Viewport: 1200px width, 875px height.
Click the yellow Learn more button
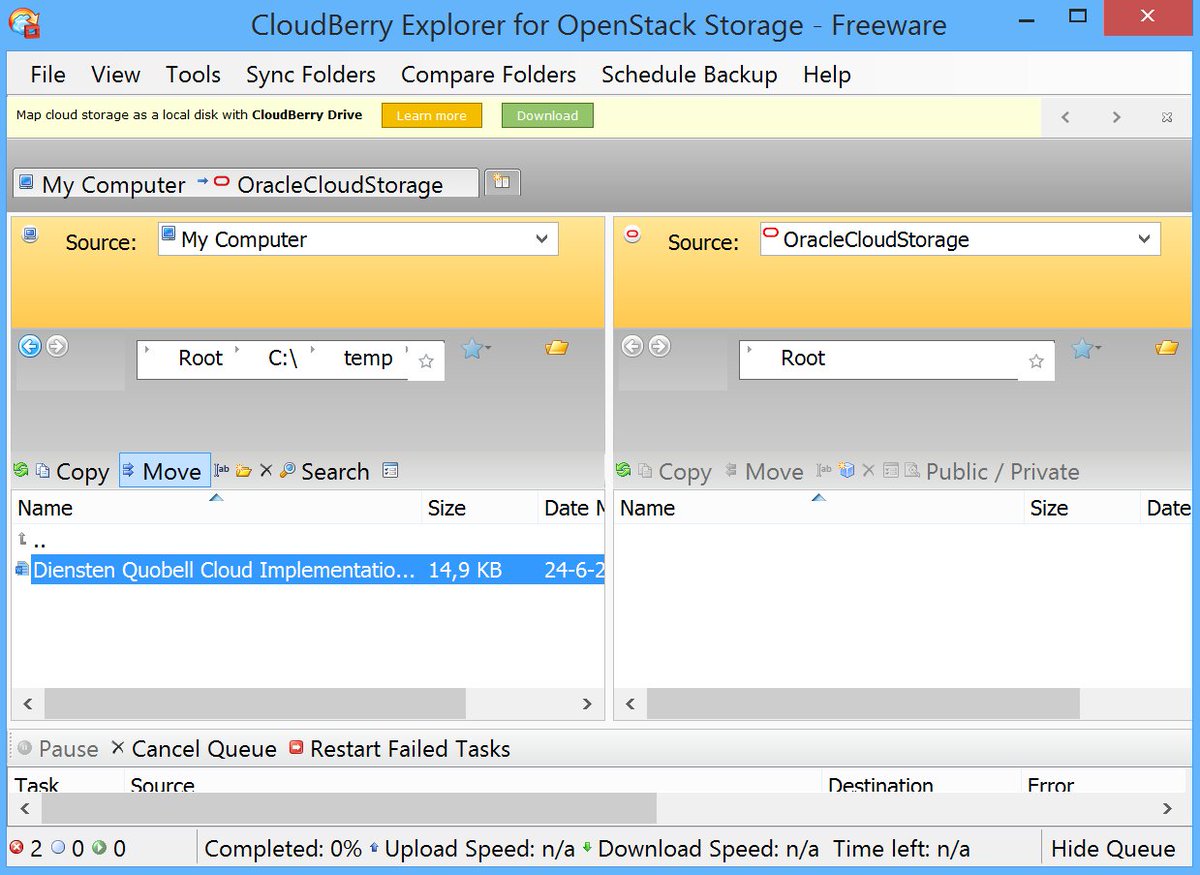point(432,116)
